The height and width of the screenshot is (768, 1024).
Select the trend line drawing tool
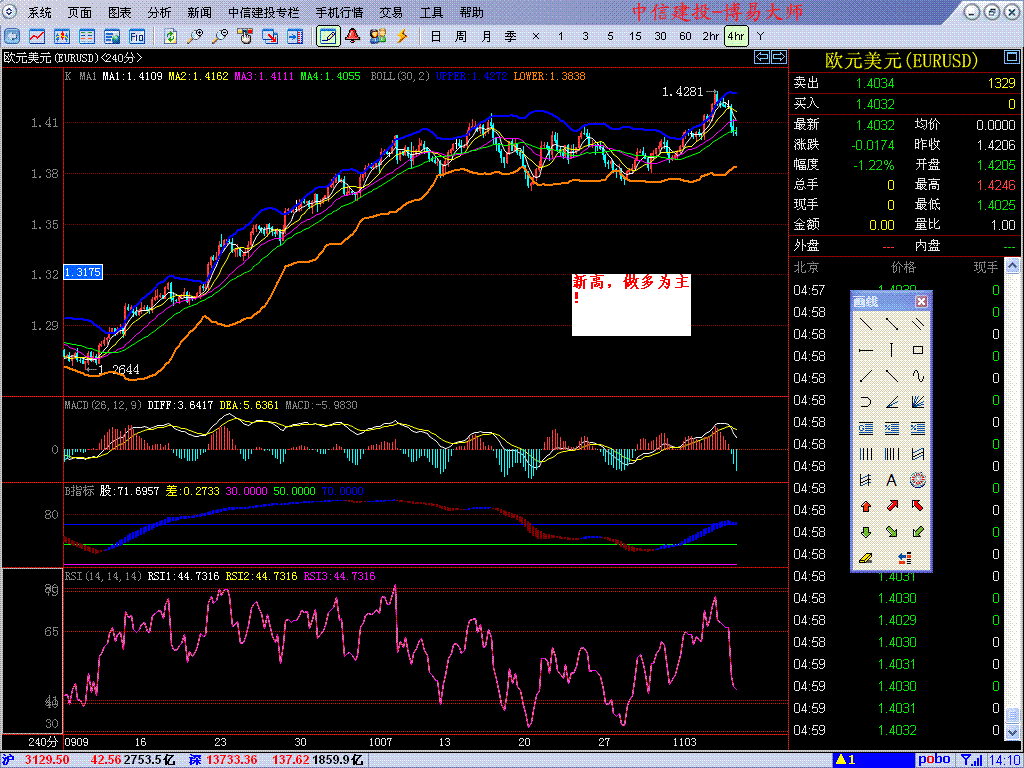[x=866, y=324]
